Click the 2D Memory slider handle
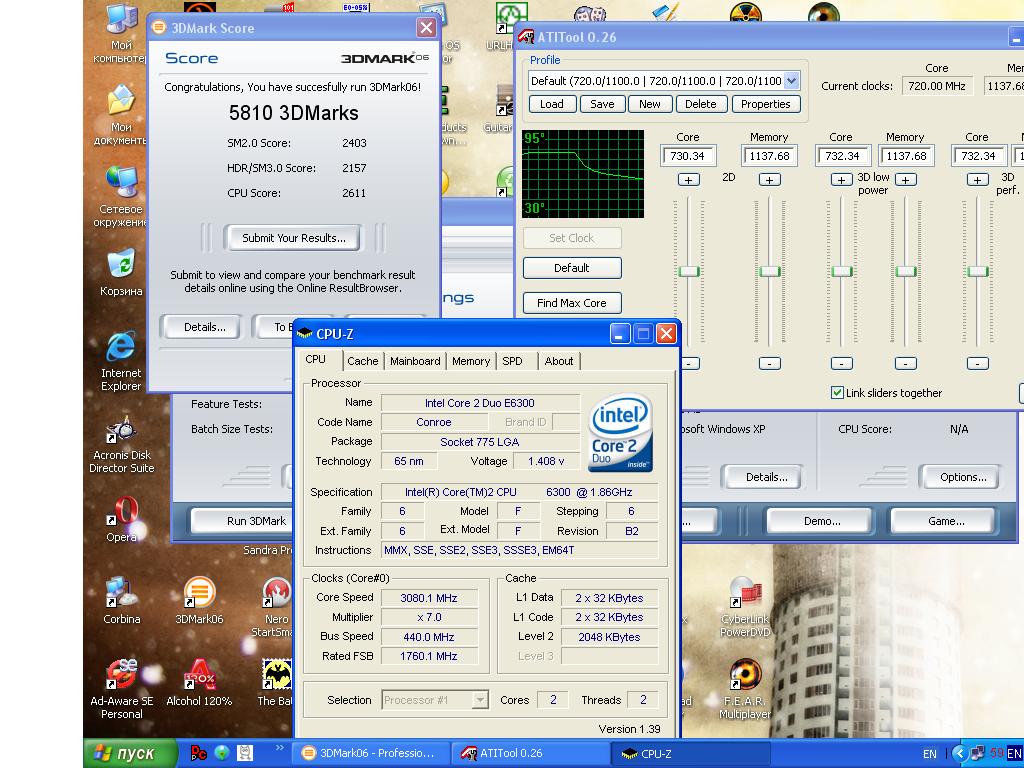 [770, 271]
